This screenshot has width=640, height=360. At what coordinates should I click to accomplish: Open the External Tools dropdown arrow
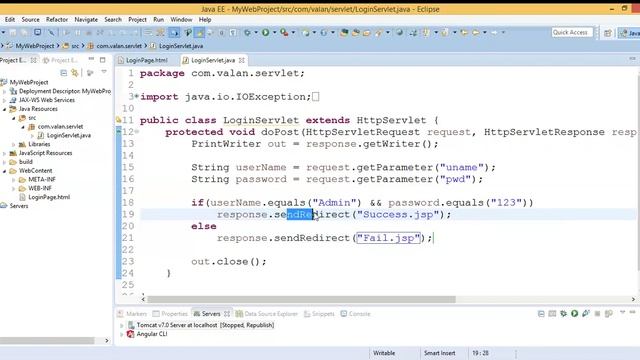[293, 32]
